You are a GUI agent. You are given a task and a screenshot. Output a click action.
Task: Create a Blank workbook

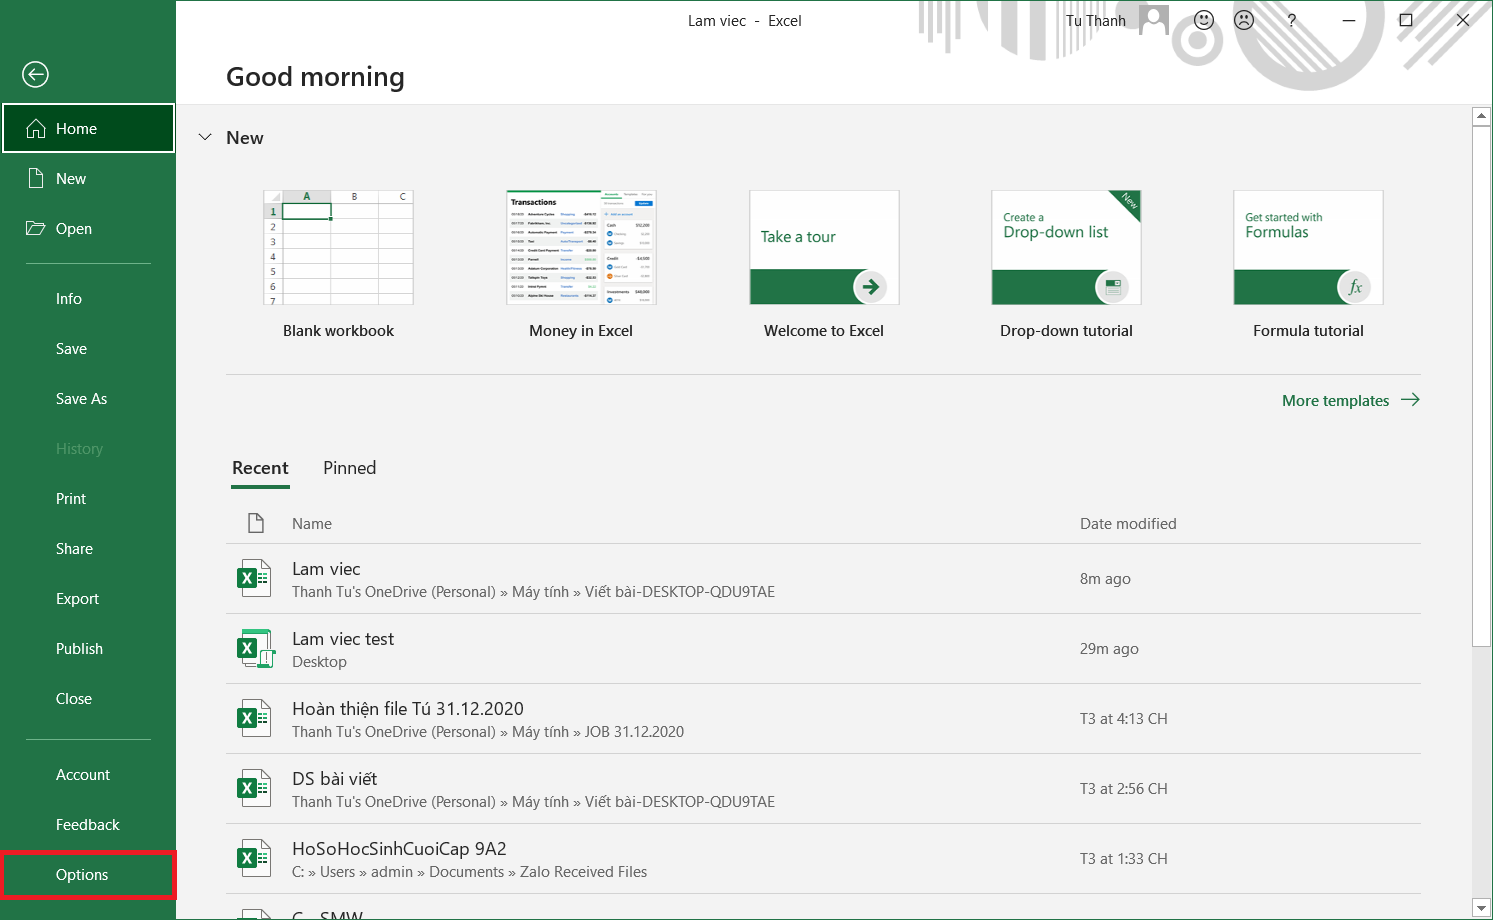[338, 248]
